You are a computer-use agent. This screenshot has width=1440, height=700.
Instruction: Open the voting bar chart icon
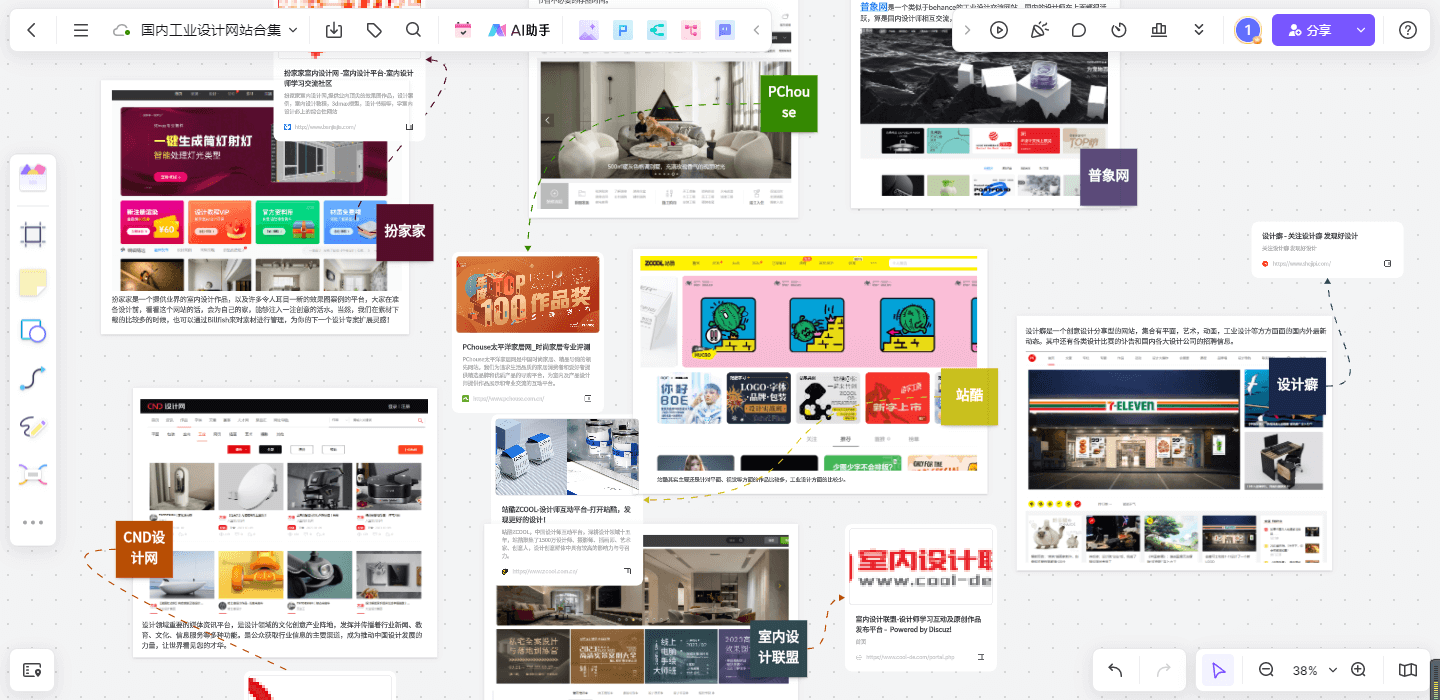1159,30
